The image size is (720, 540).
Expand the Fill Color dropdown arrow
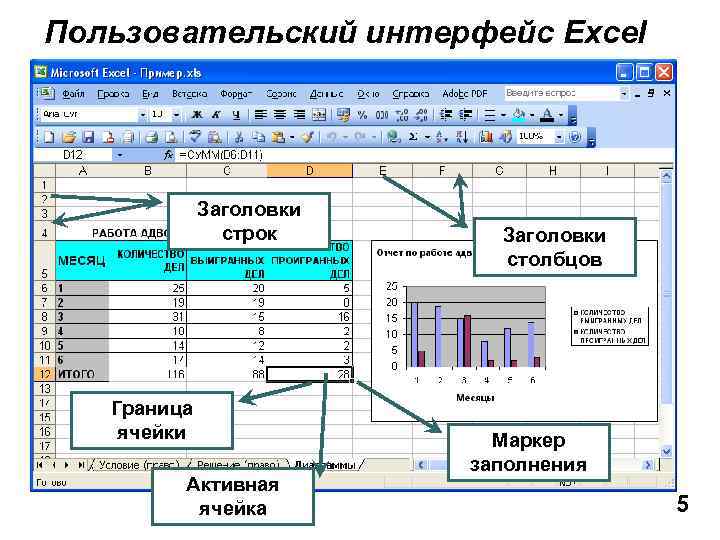pyautogui.click(x=532, y=115)
